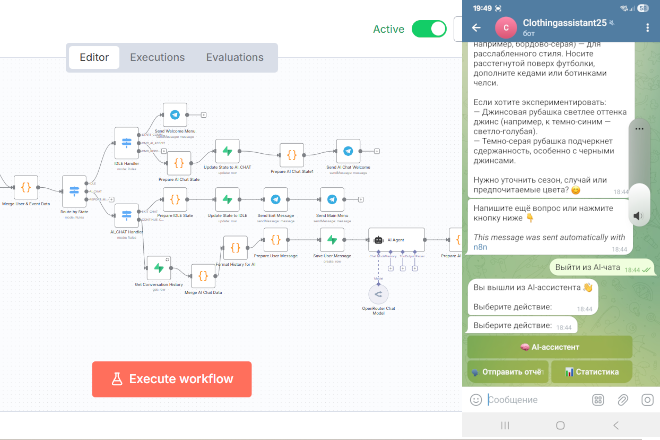660x440 pixels.
Task: Tap the Android home button
Action: point(560,426)
